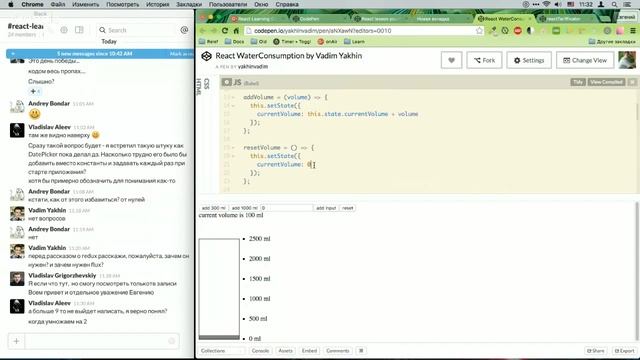
Task: Click the +1 reaction under Слышно?
Action: click(35, 91)
